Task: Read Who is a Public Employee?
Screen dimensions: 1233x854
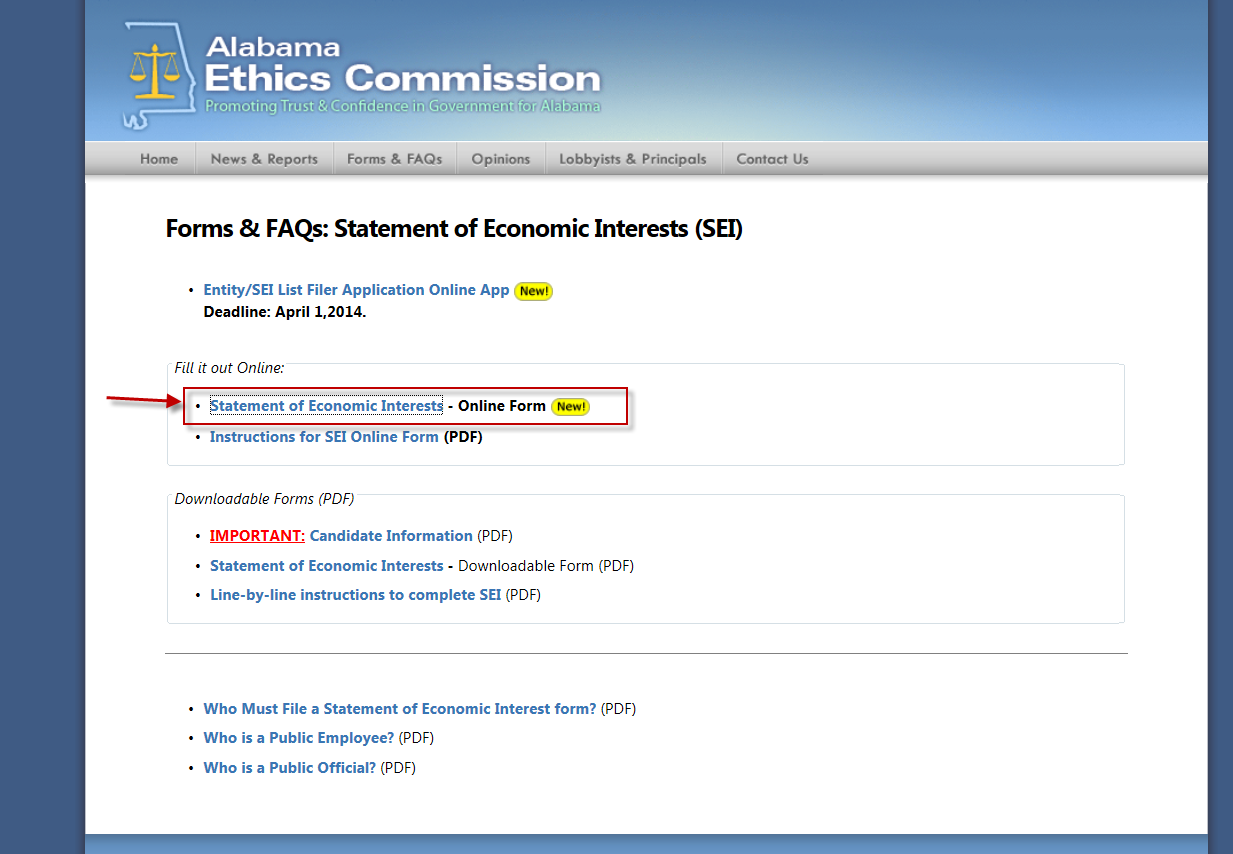Action: [298, 738]
